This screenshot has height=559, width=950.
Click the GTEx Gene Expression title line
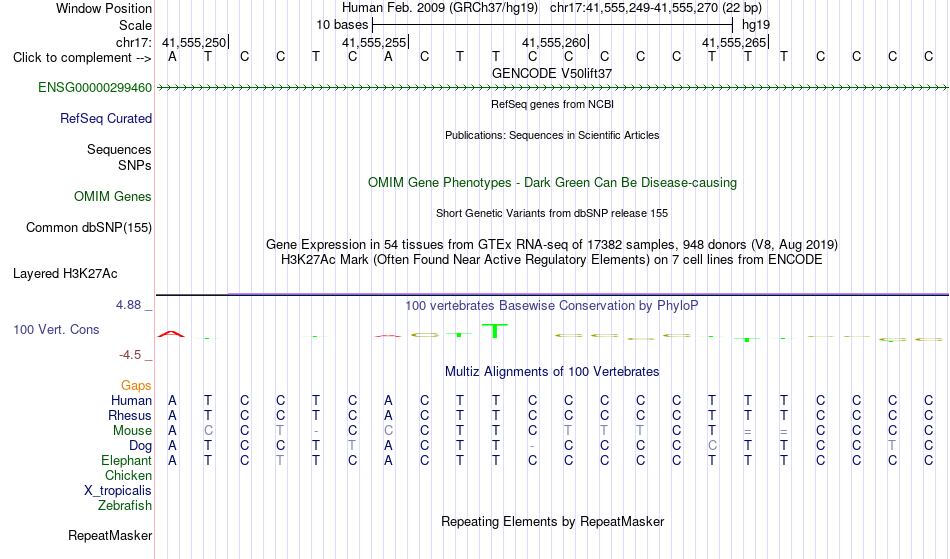(552, 245)
